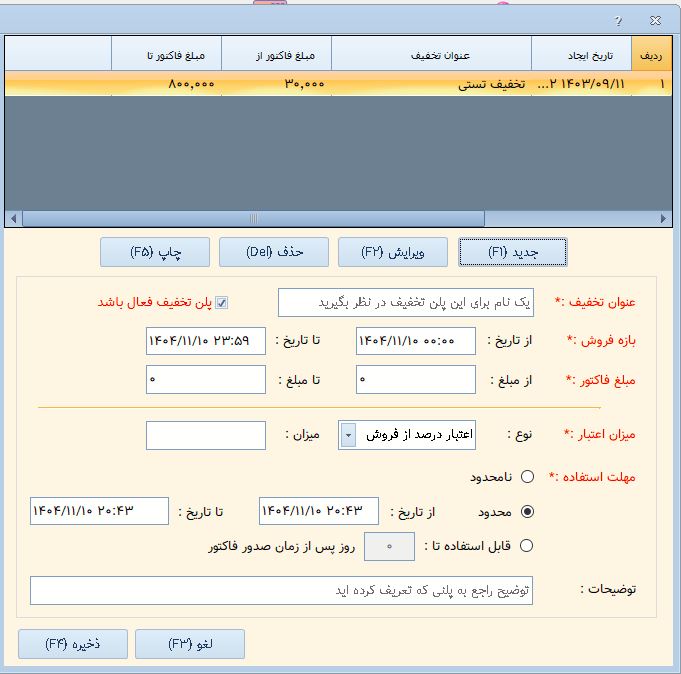Click the ویرایش (F2) edit button
Screen dimensions: 681x674
pyautogui.click(x=393, y=253)
